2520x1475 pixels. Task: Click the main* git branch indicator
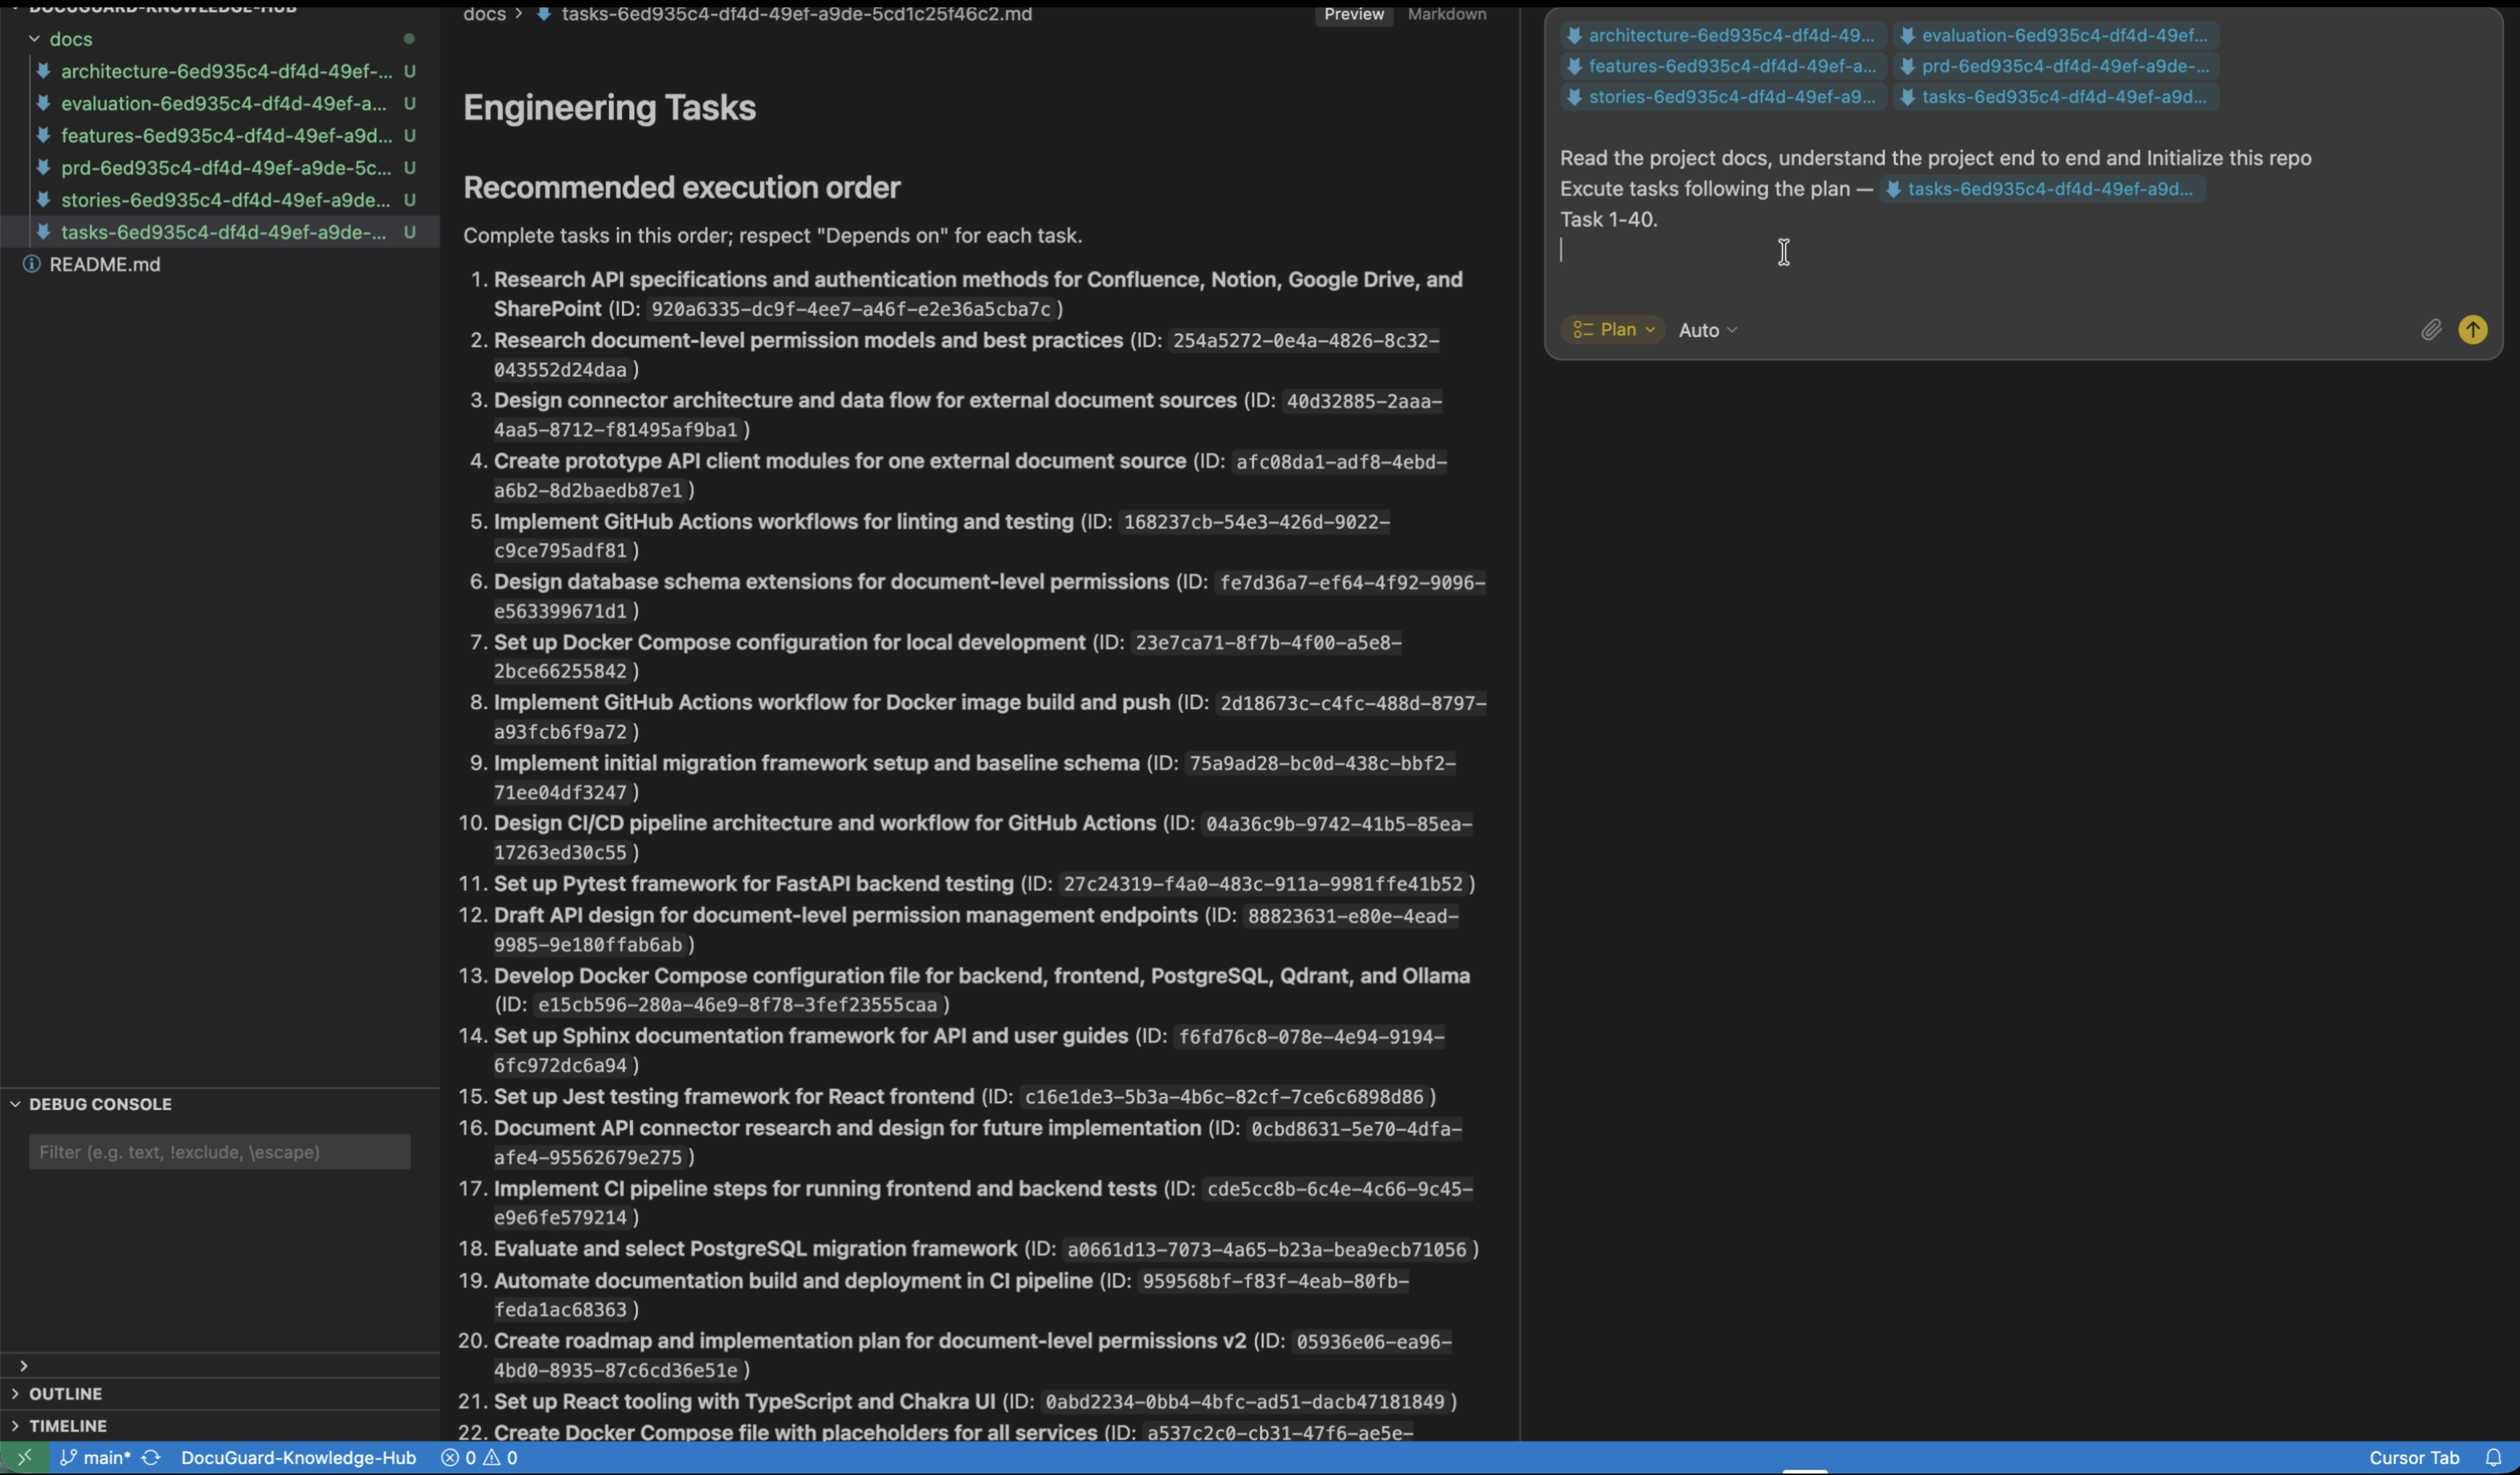pos(95,1457)
